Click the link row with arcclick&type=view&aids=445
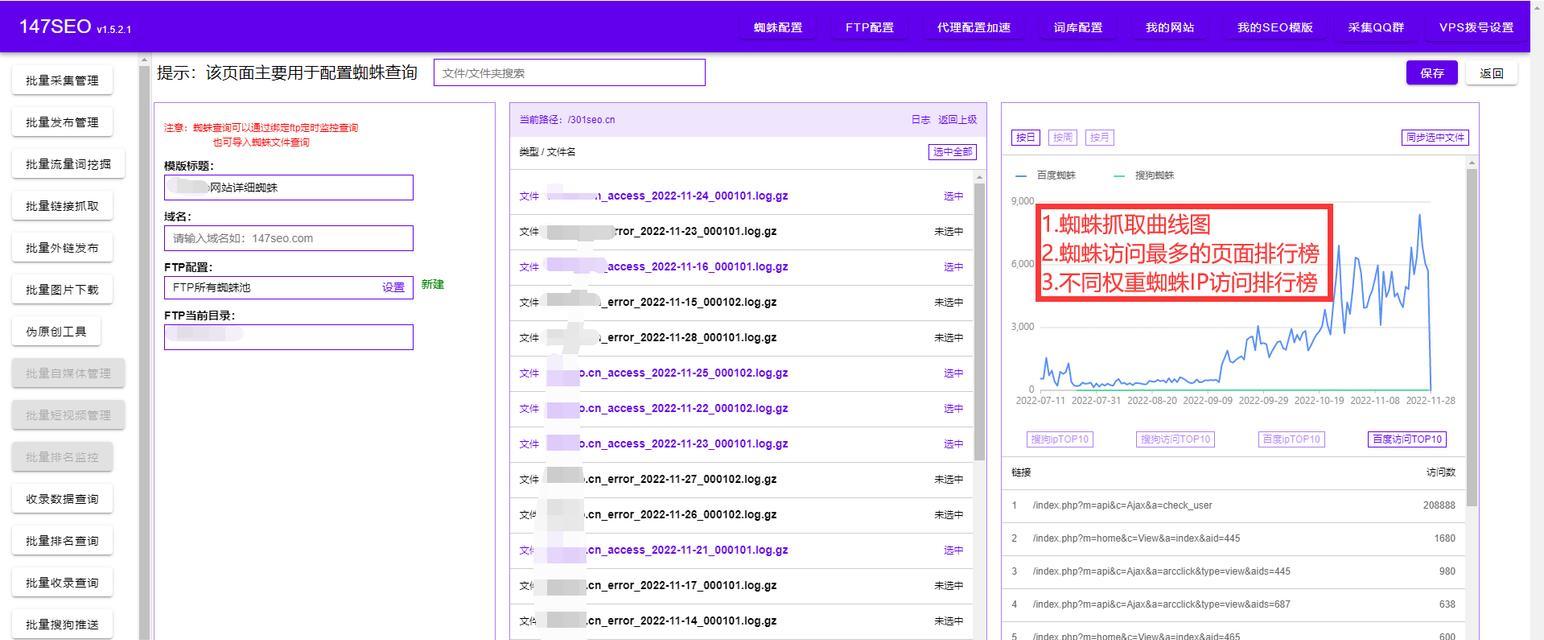This screenshot has width=1544, height=640. [1233, 572]
